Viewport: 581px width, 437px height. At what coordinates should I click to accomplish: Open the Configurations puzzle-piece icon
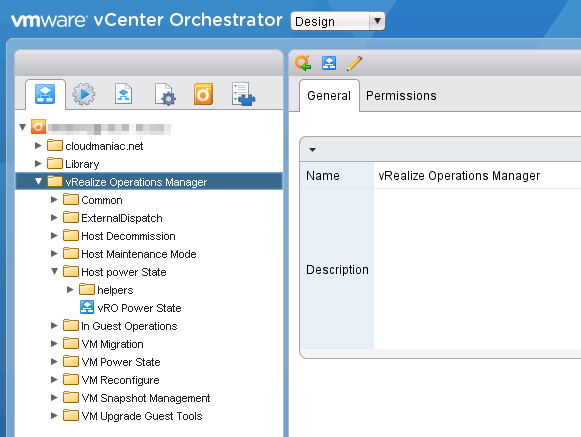point(243,94)
